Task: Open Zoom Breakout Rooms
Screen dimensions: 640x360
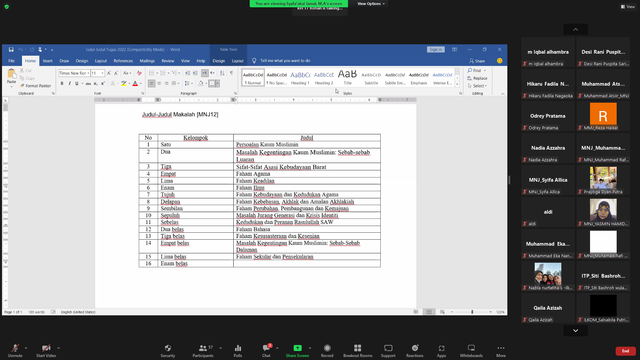Action: click(358, 350)
